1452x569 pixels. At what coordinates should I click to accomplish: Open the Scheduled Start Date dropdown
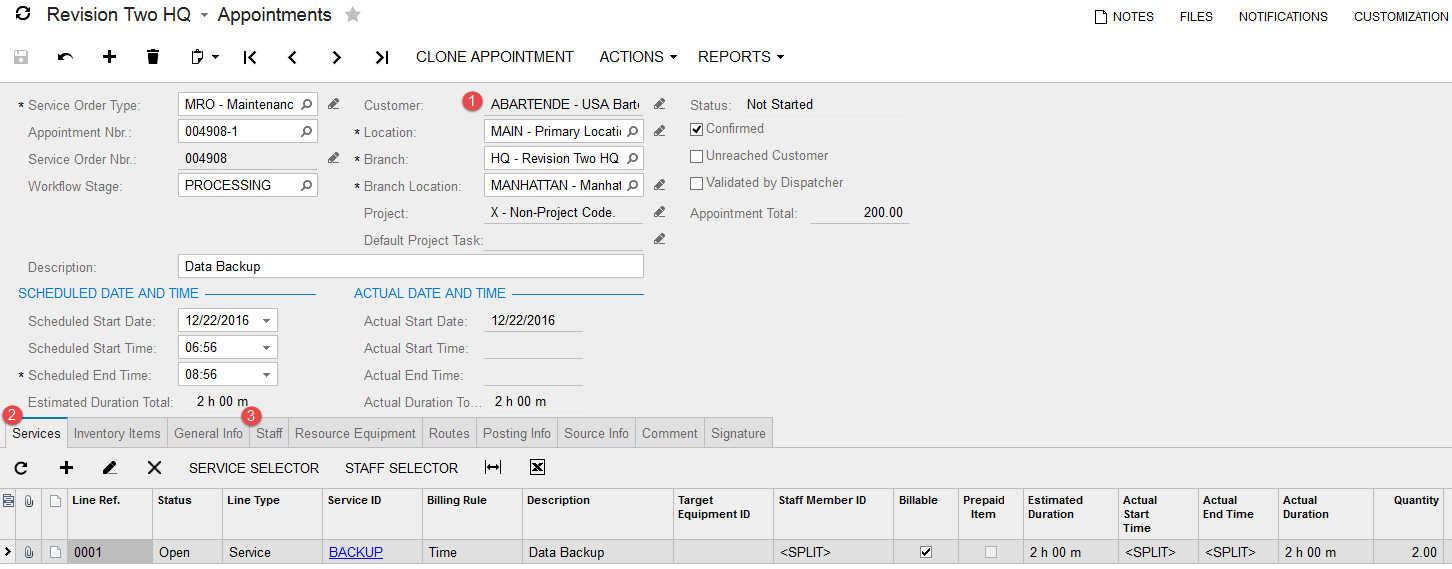[x=266, y=321]
